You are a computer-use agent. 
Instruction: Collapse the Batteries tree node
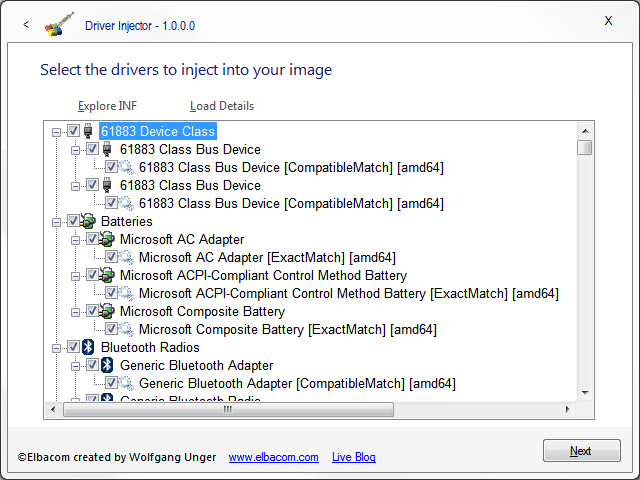click(x=56, y=221)
